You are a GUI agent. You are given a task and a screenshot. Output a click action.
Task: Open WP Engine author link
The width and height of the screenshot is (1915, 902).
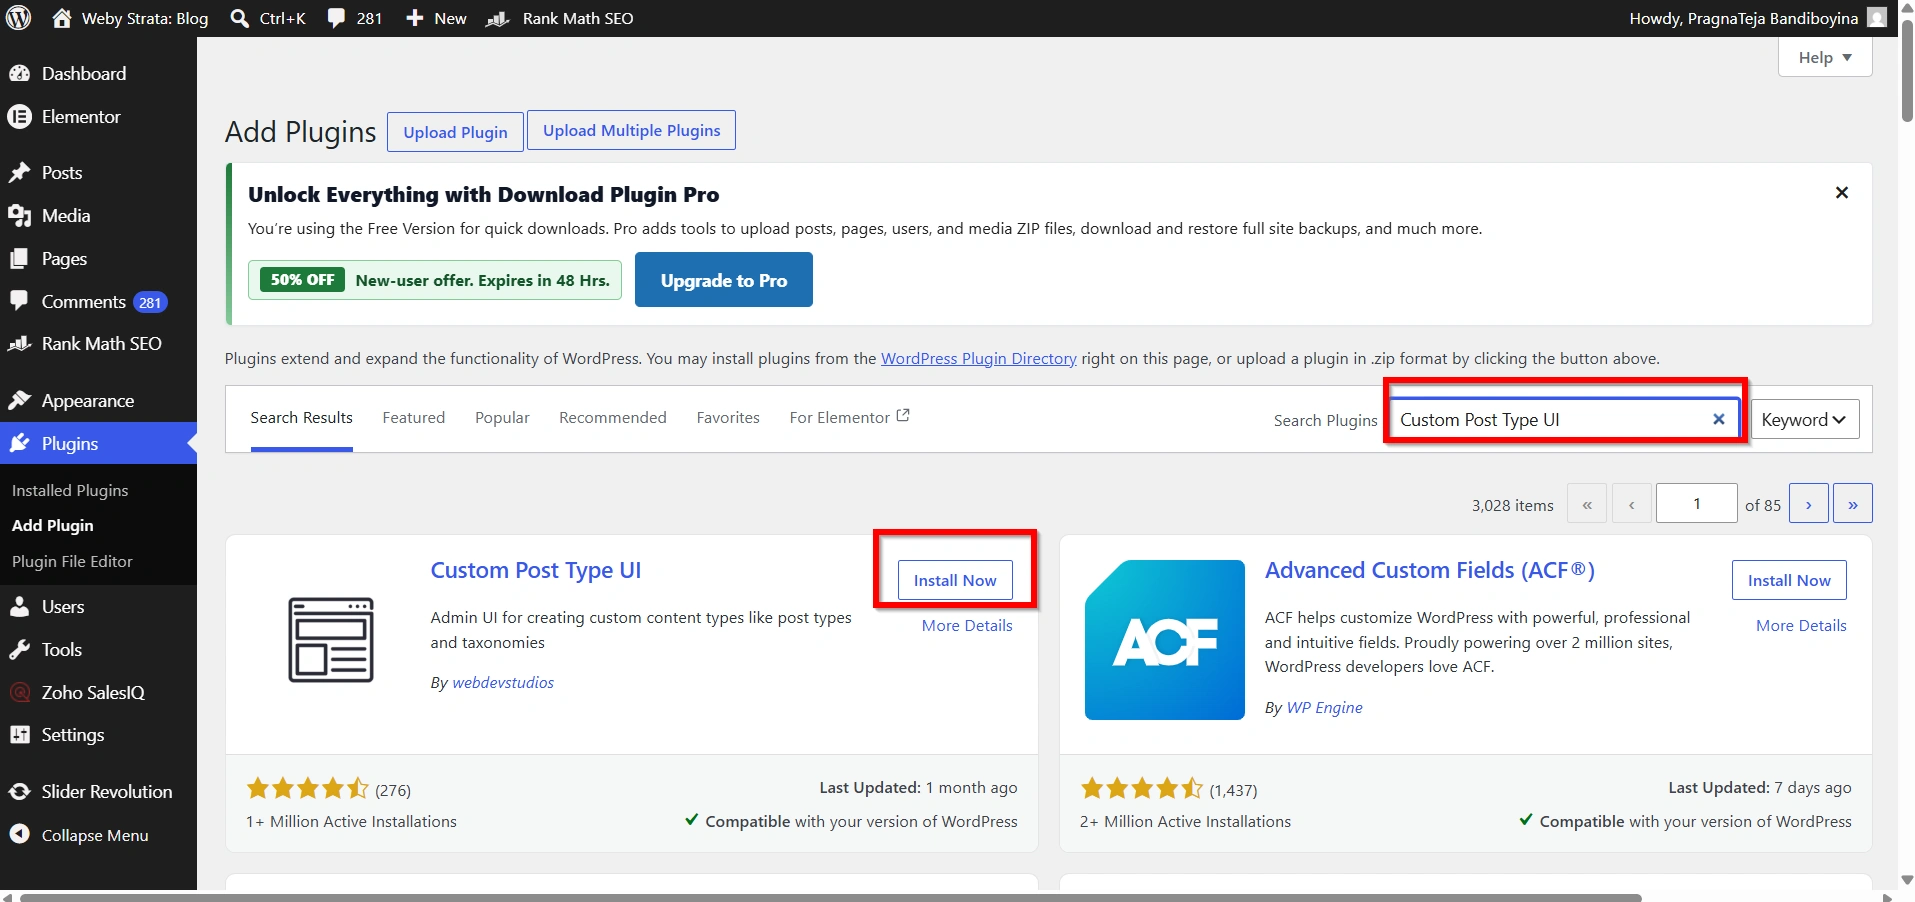pyautogui.click(x=1324, y=708)
